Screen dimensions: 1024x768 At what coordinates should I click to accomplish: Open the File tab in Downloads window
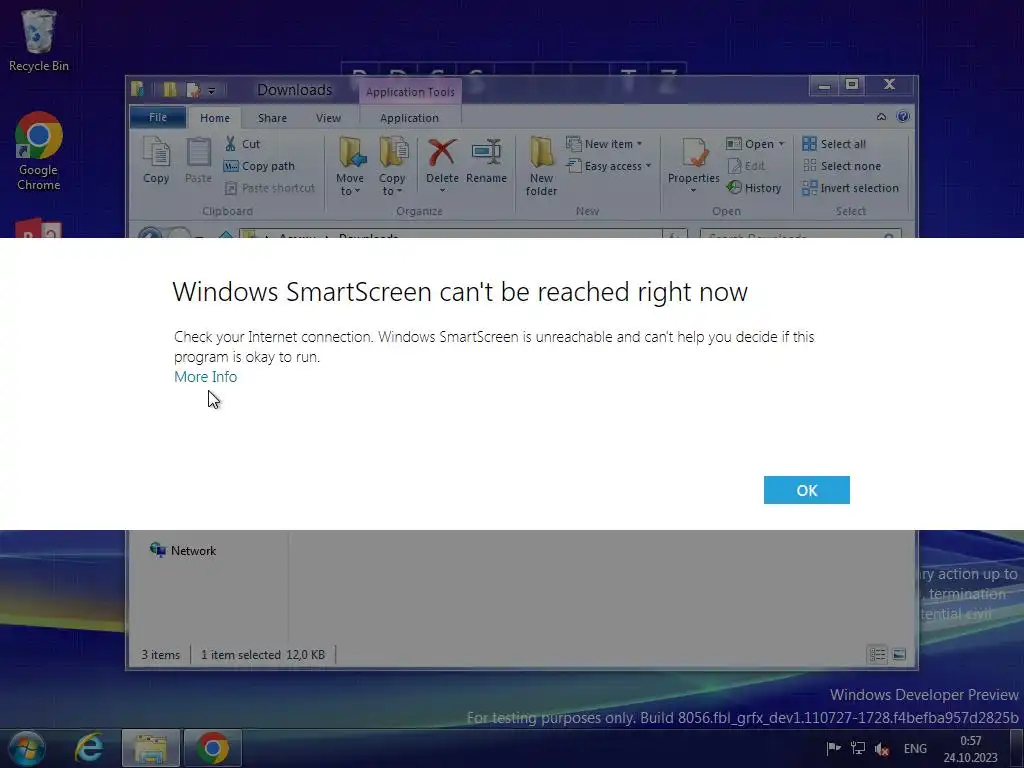(158, 118)
